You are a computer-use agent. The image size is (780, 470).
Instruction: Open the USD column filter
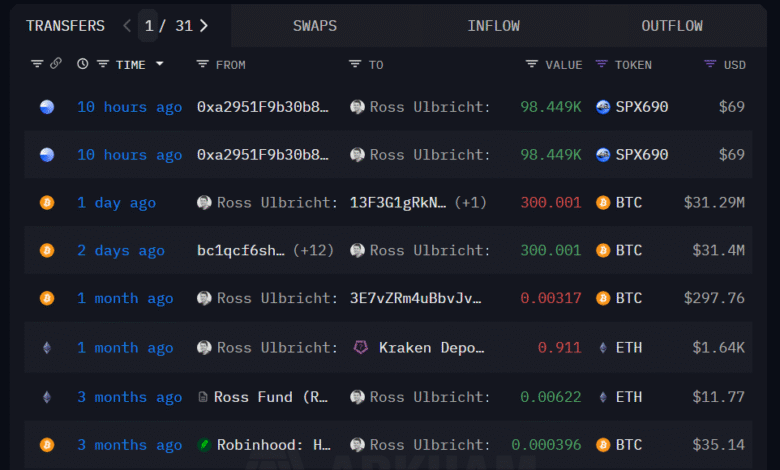pyautogui.click(x=710, y=64)
